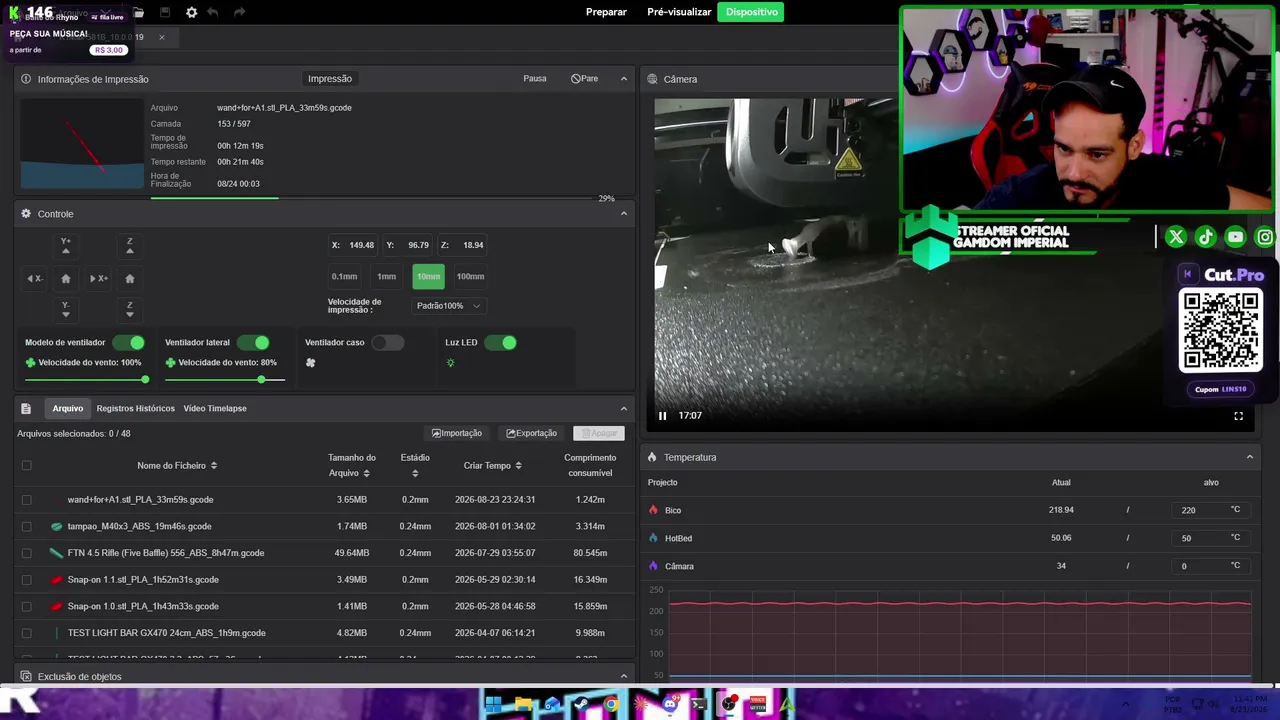The height and width of the screenshot is (720, 1280).
Task: Open Registros Históricos tab
Action: (x=135, y=408)
